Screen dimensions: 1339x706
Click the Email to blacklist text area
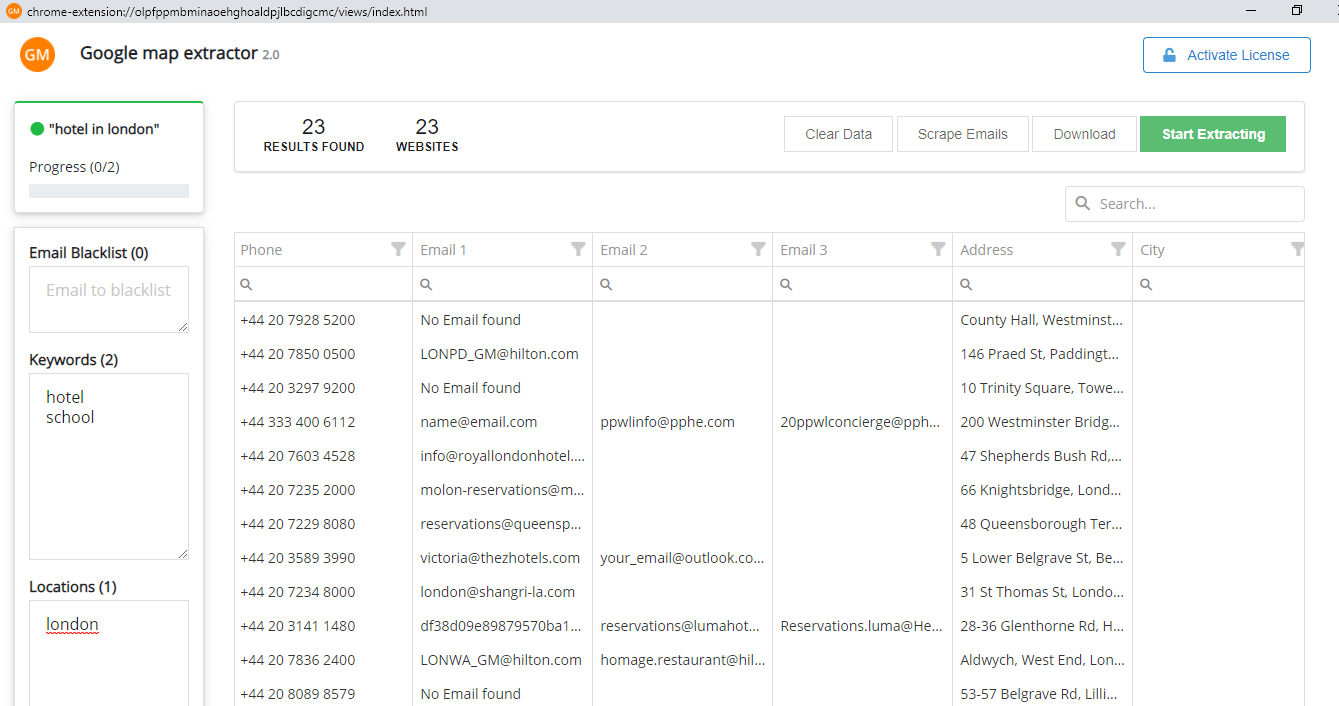click(108, 297)
